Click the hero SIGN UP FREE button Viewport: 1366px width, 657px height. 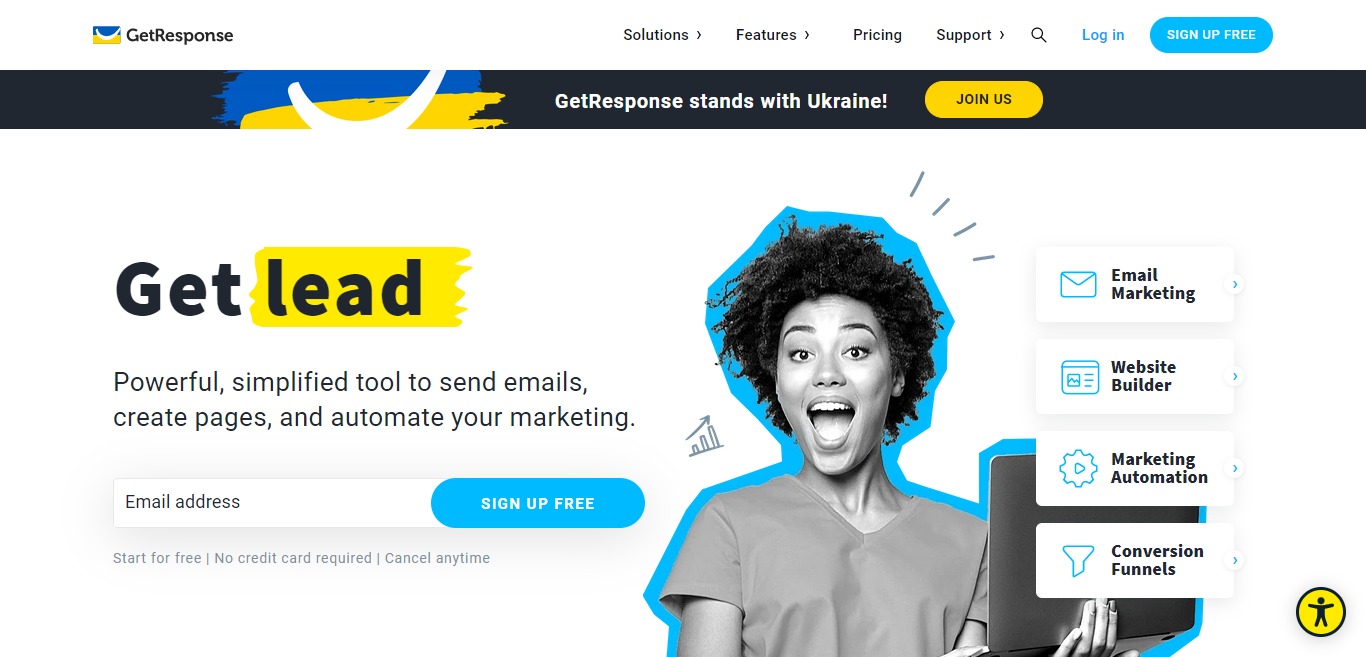coord(538,503)
